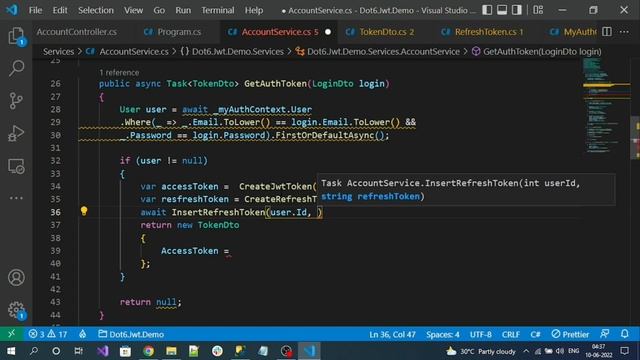This screenshot has width=640, height=360.
Task: Open Customize Layout button in title bar
Action: 538,10
